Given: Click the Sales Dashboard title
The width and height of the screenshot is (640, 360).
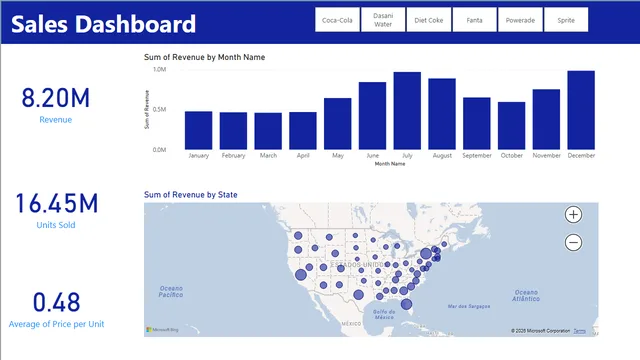Looking at the screenshot, I should point(103,24).
